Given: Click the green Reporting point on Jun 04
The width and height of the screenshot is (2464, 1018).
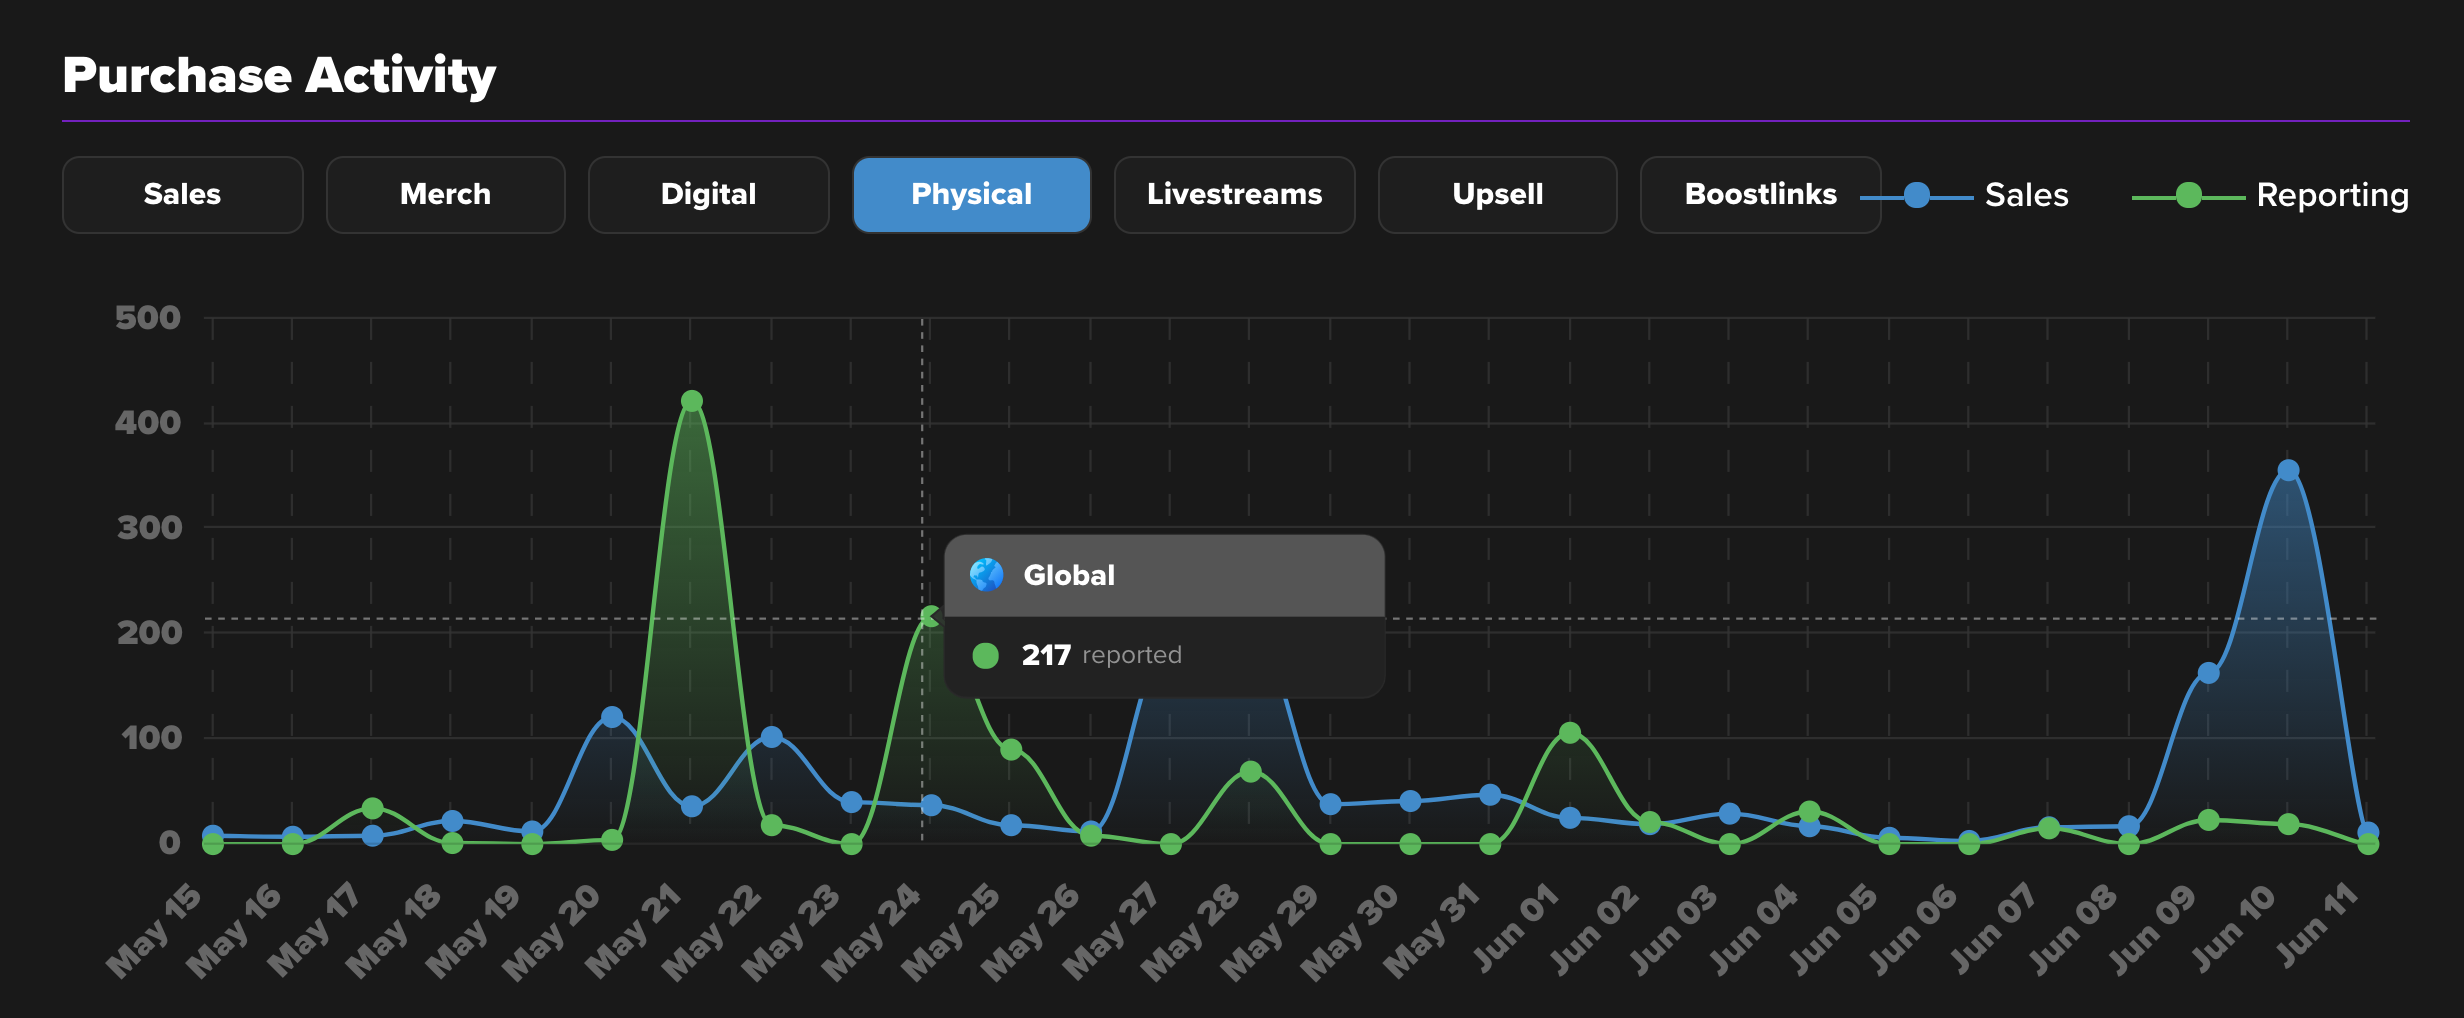Looking at the screenshot, I should pos(1809,812).
